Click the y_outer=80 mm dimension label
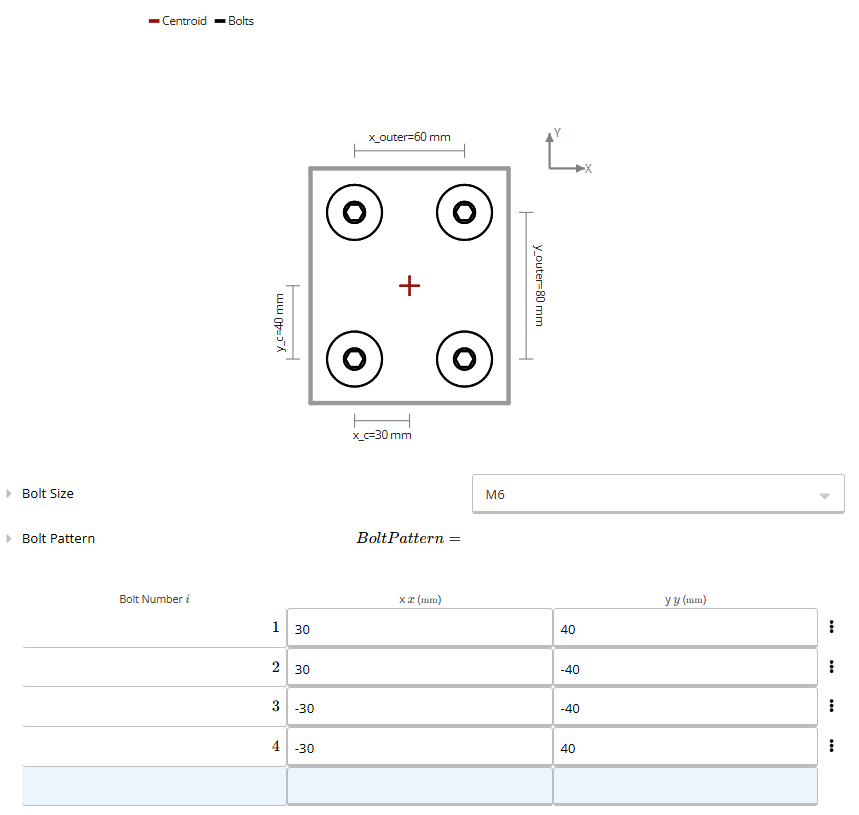 pos(539,285)
